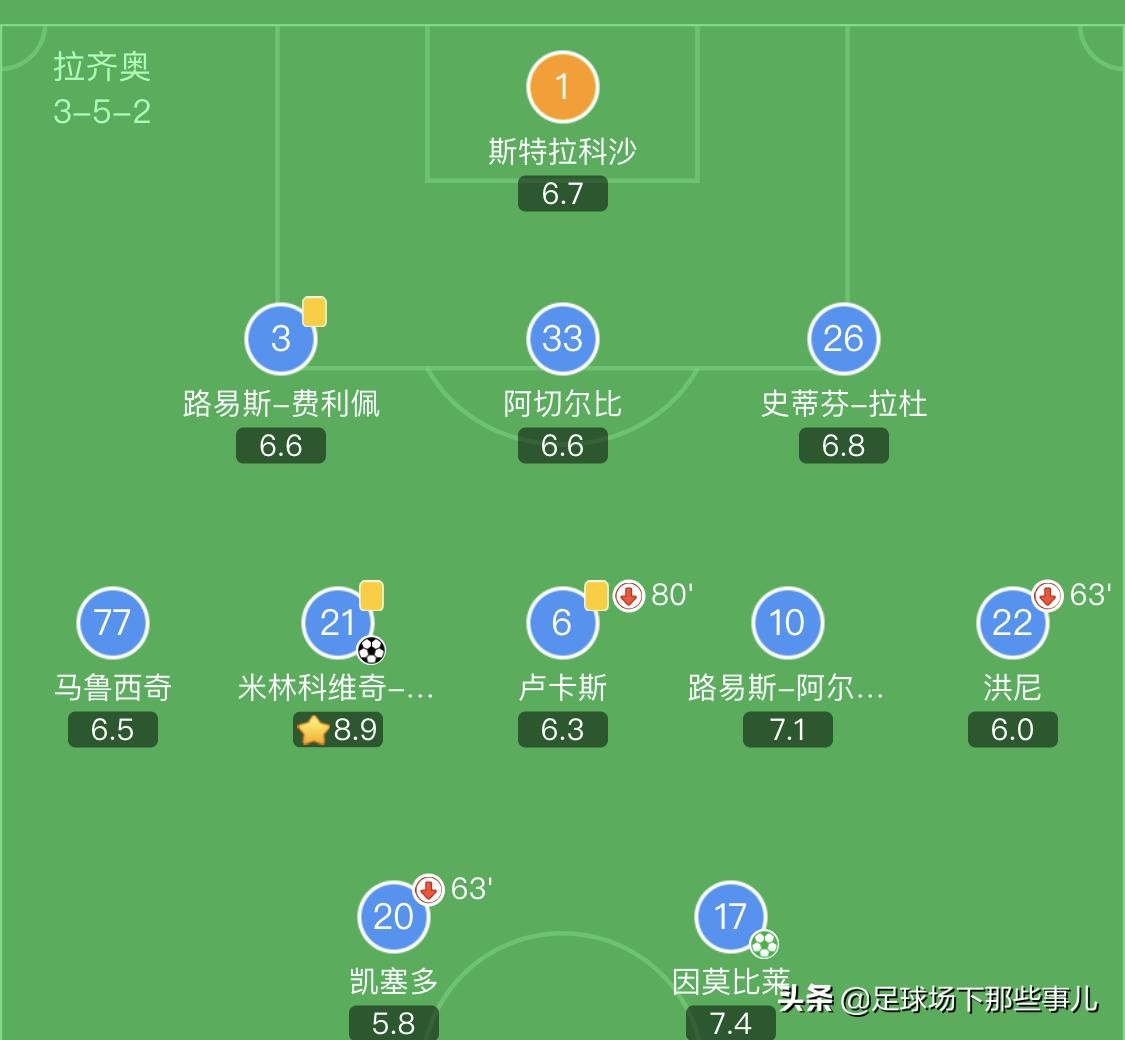
Task: Tap the 7.1 rating badge
Action: pos(787,730)
